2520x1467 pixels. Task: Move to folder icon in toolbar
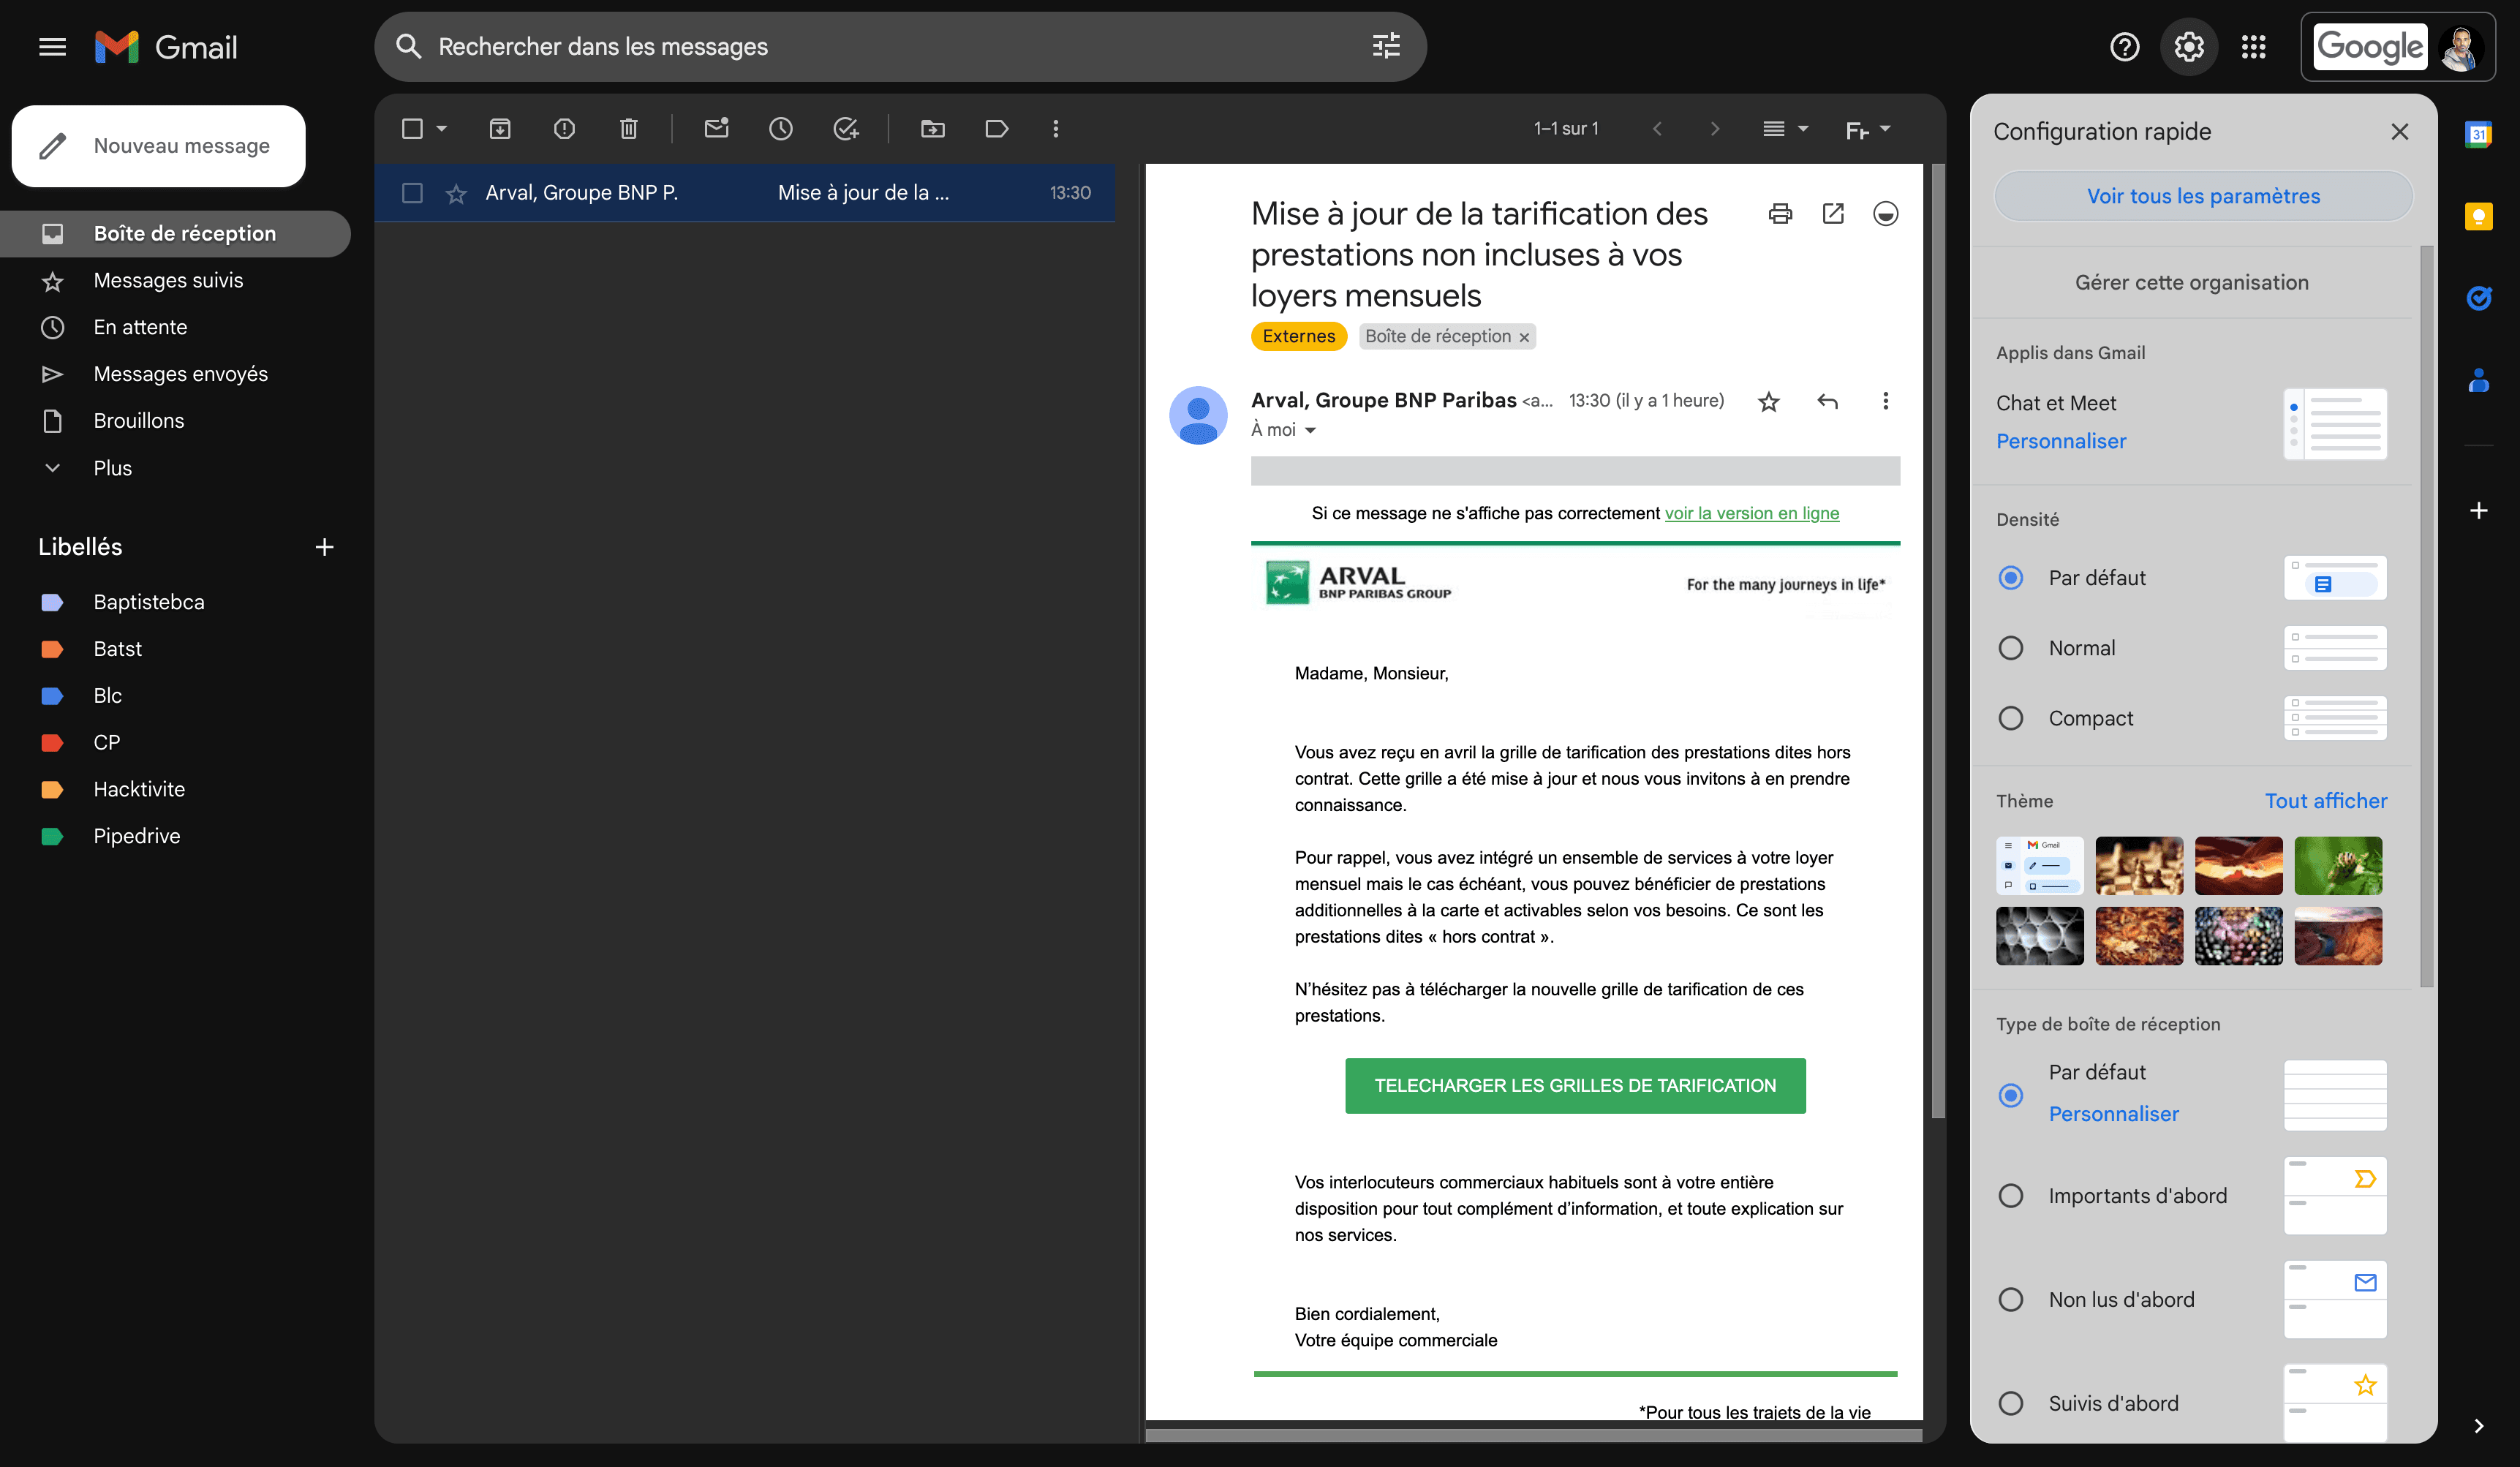click(x=932, y=129)
